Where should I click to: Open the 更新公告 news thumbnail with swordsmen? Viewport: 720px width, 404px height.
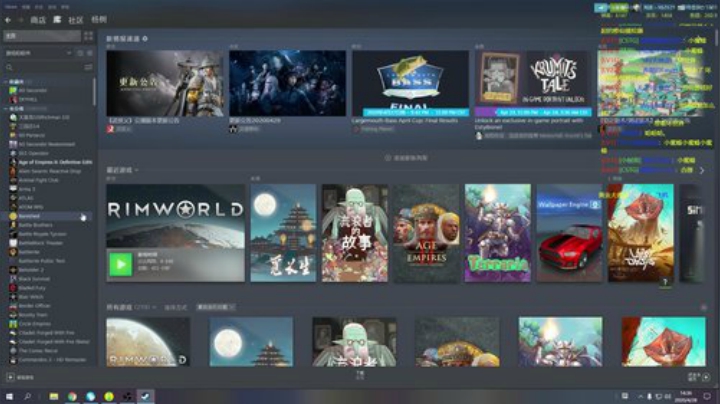165,83
